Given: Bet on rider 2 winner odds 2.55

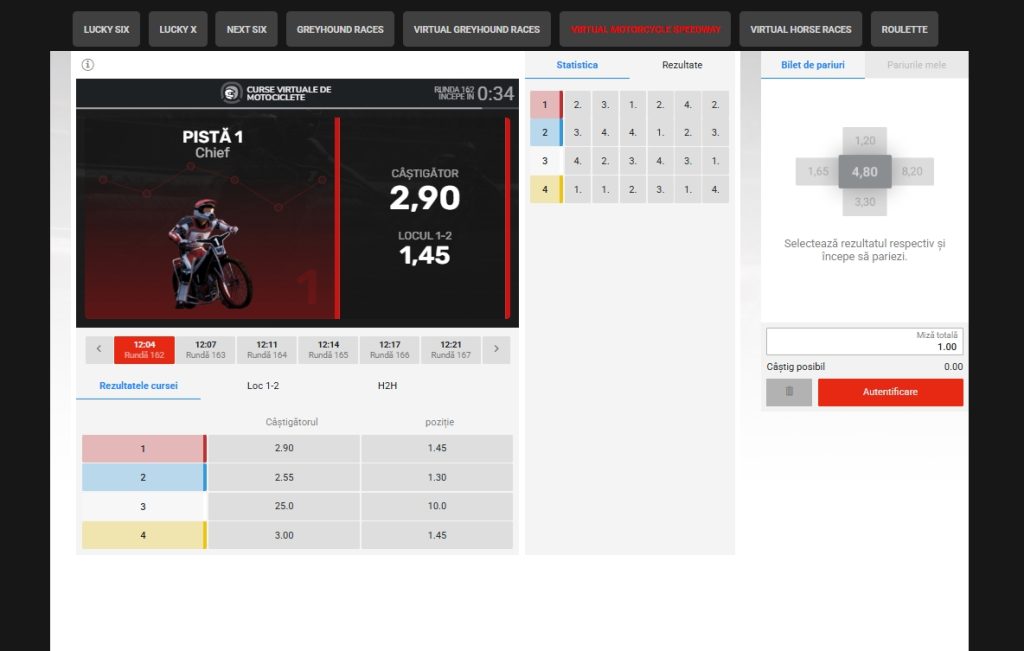Looking at the screenshot, I should (284, 477).
